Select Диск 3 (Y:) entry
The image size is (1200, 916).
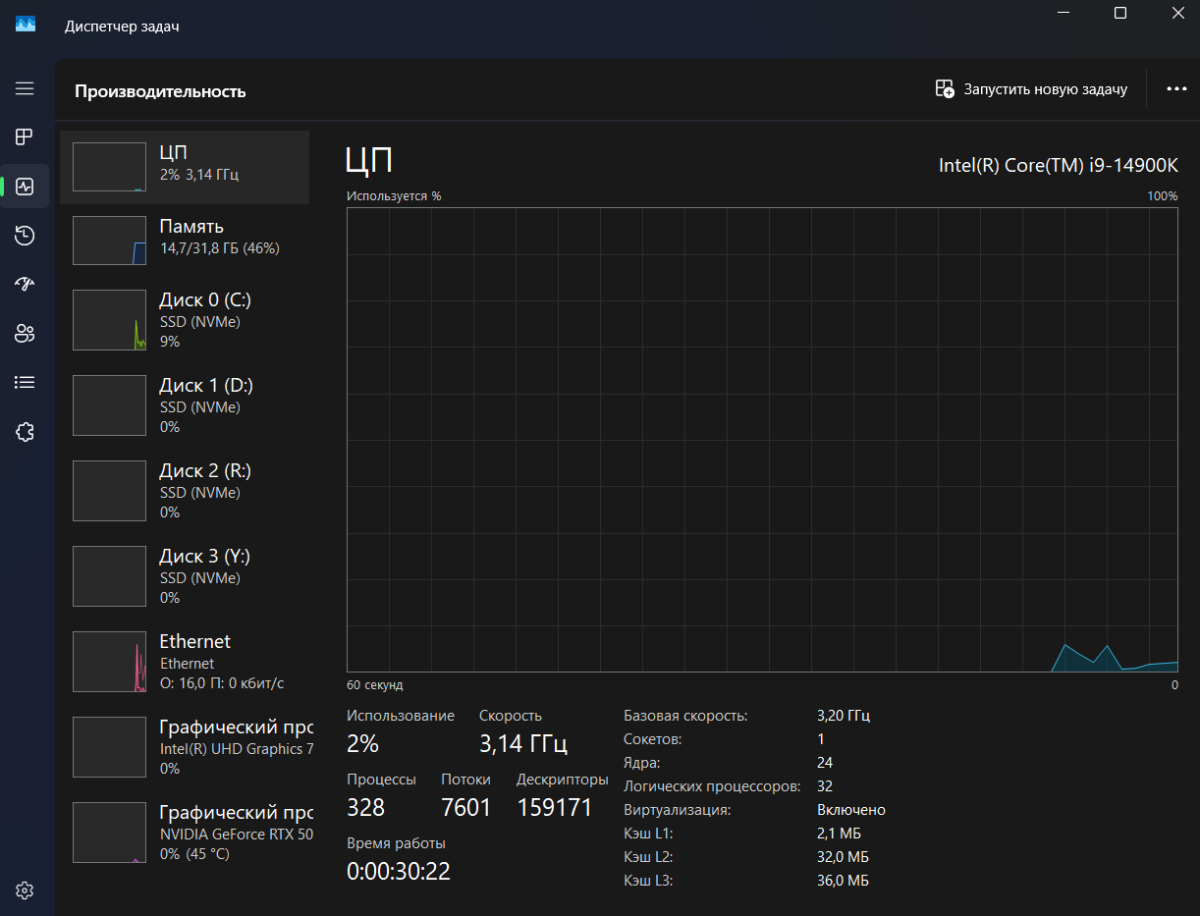pos(185,576)
